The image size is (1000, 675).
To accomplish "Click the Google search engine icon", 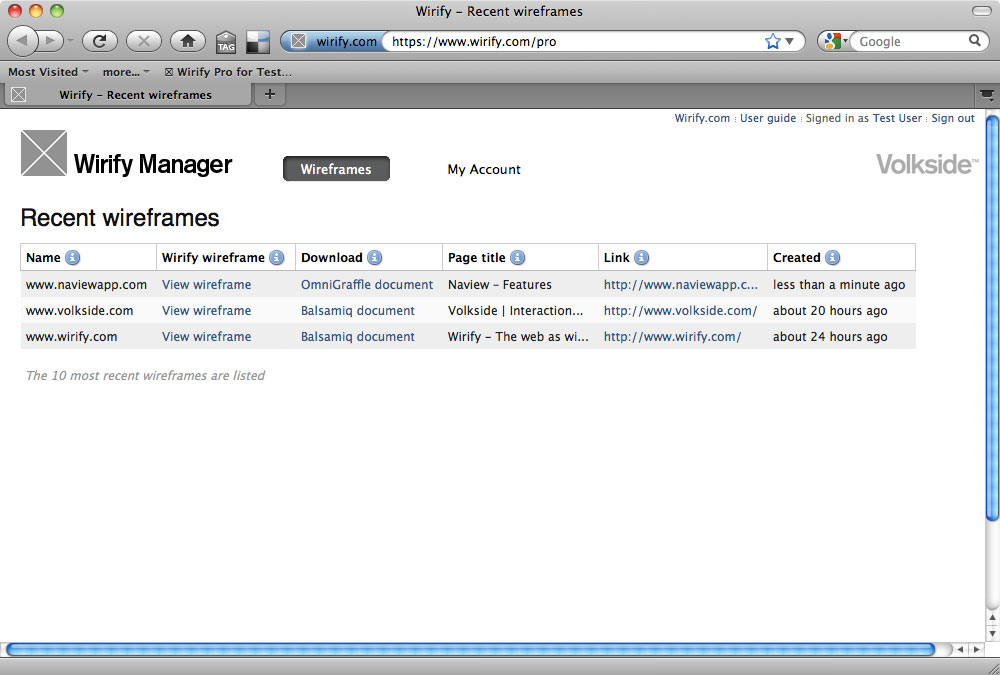I will (832, 41).
